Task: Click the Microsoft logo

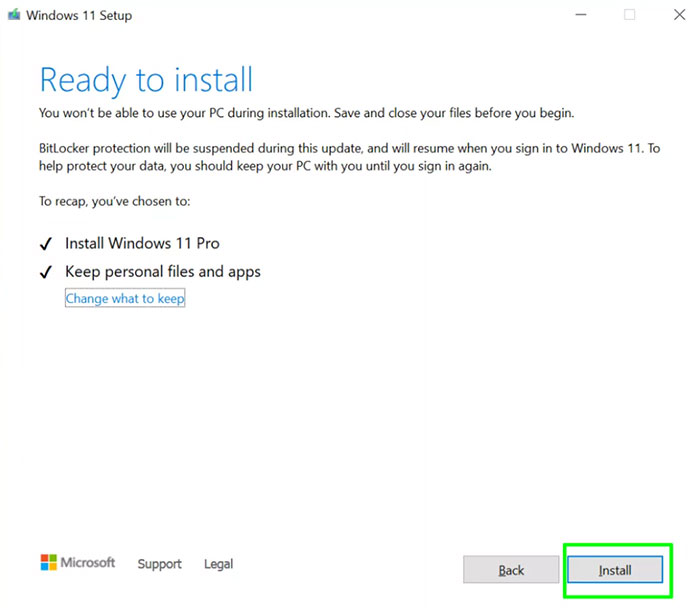Action: pyautogui.click(x=78, y=562)
